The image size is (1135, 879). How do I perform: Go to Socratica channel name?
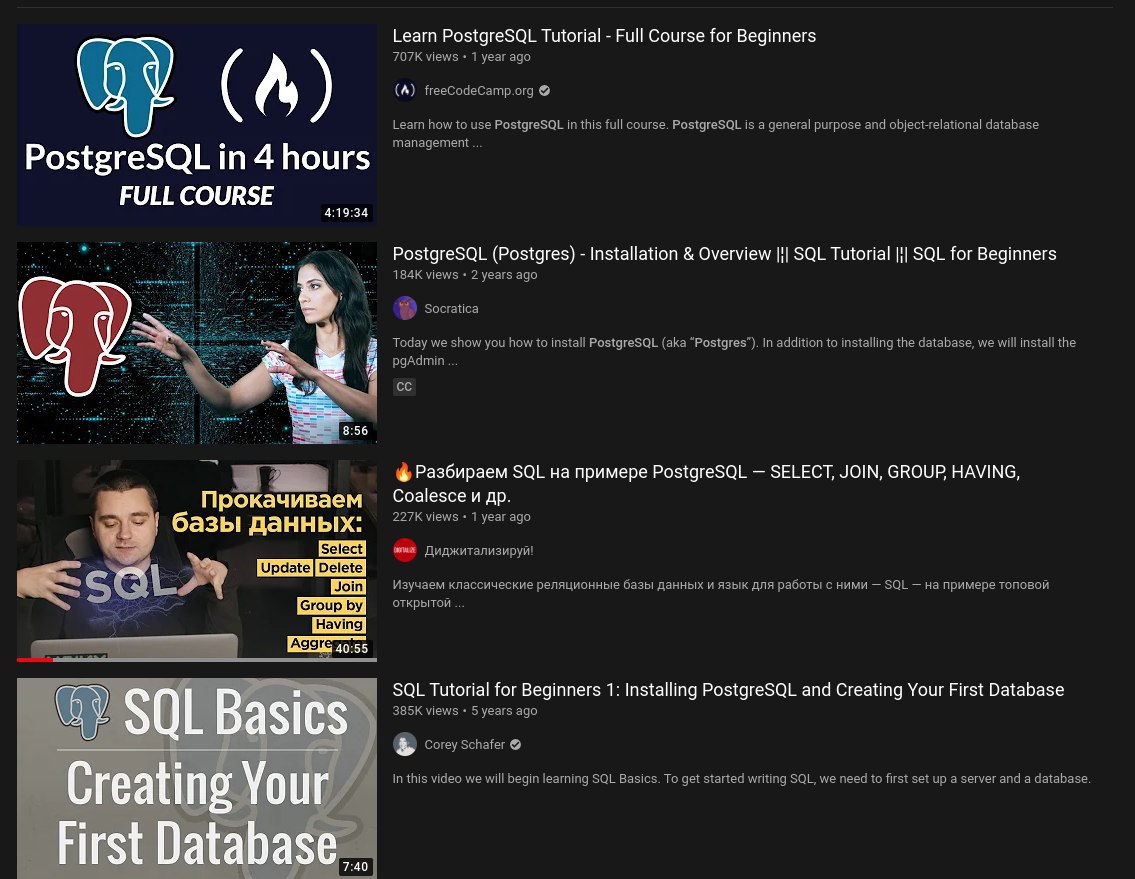coord(451,308)
